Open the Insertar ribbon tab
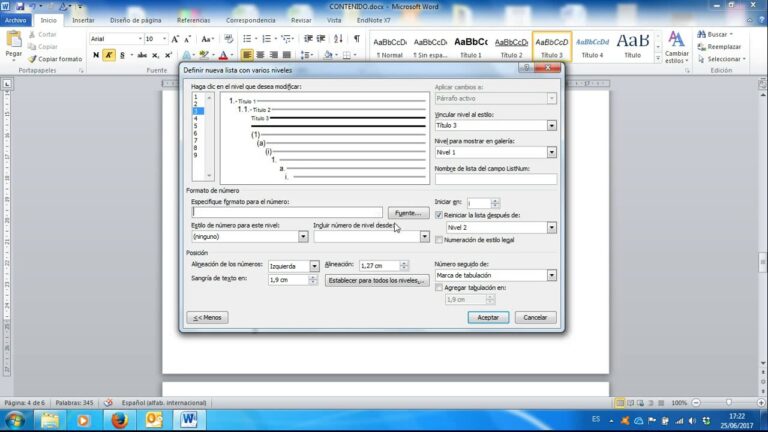This screenshot has height=432, width=768. (83, 20)
